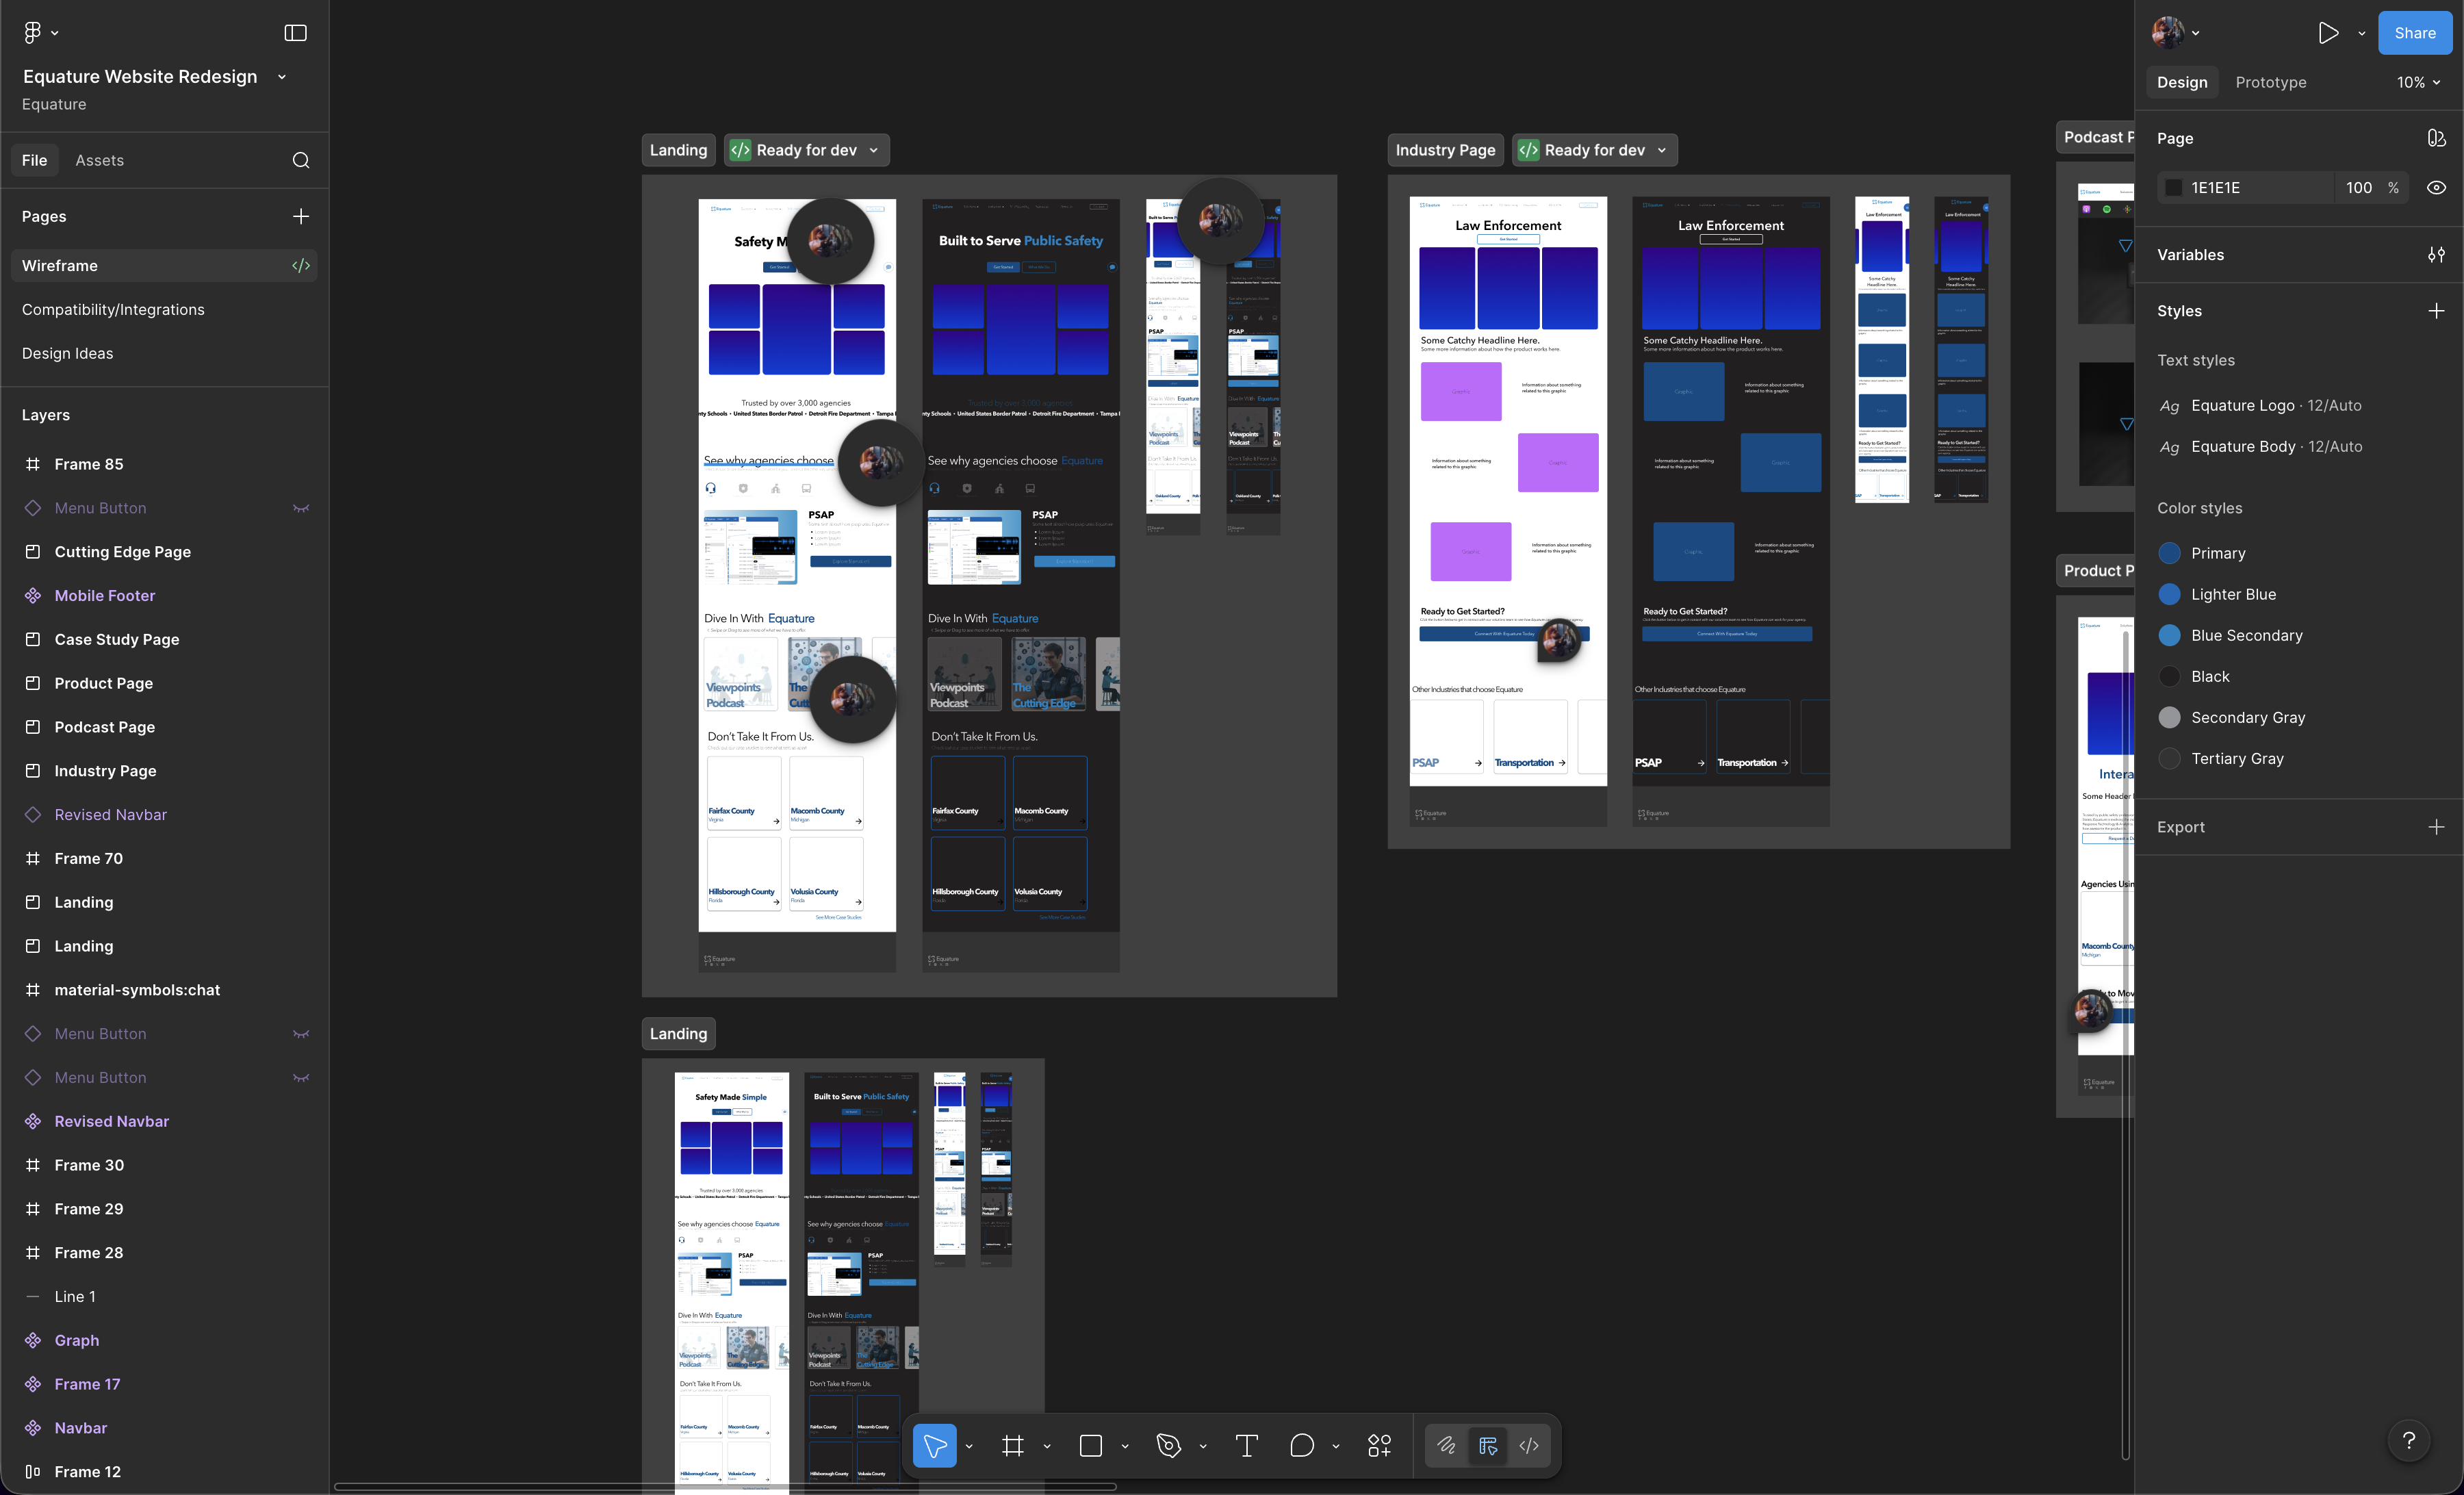Toggle page color visibility with the eye icon
Viewport: 2464px width, 1495px height.
pyautogui.click(x=2436, y=187)
